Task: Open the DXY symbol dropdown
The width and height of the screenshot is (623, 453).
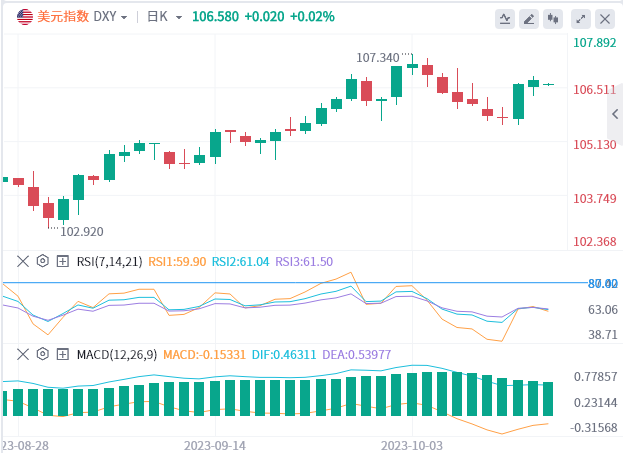Action: (110, 17)
